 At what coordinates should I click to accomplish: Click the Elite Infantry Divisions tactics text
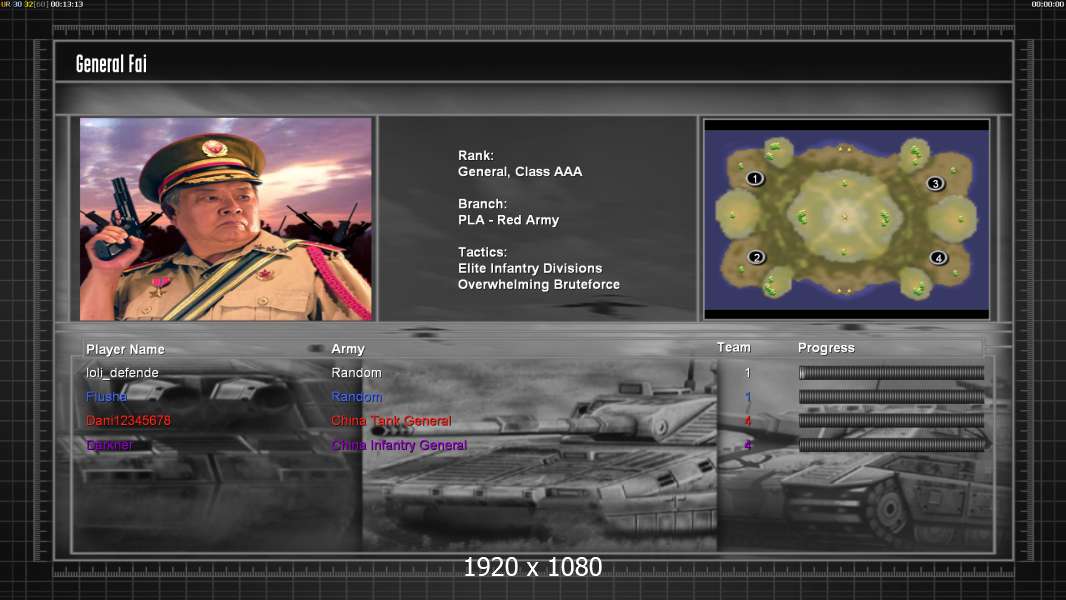click(x=530, y=268)
